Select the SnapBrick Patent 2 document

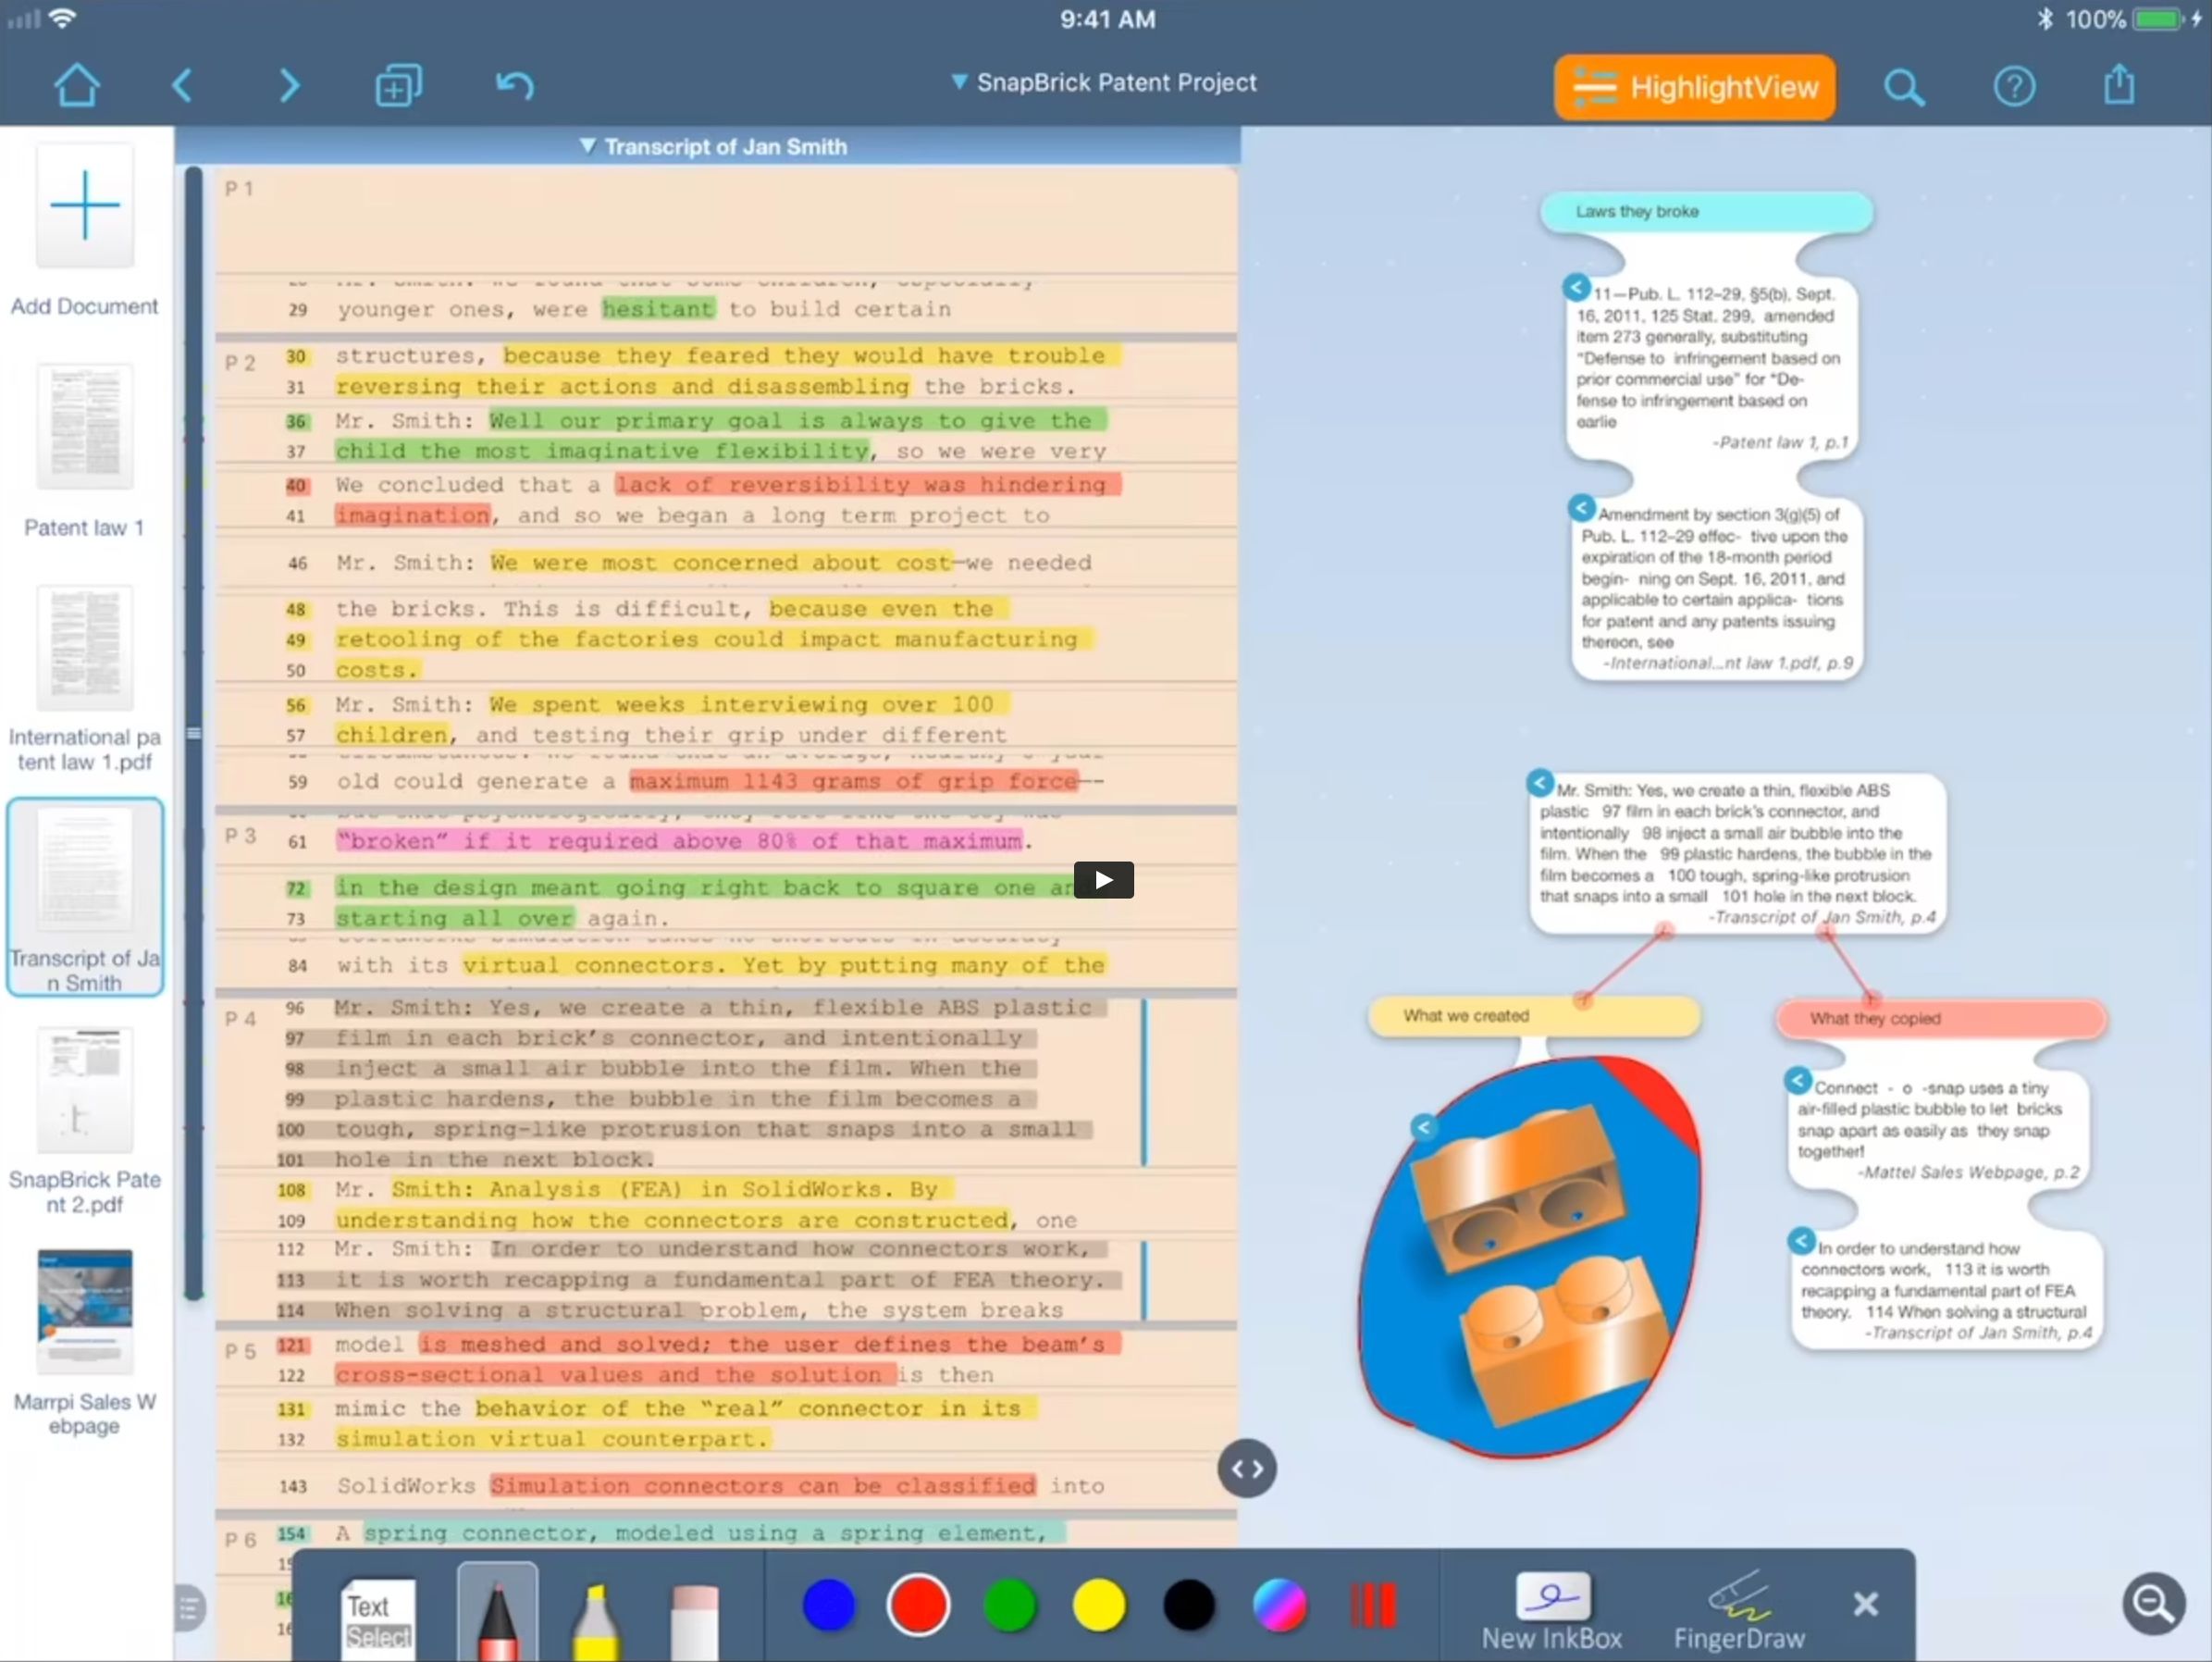tap(85, 1100)
